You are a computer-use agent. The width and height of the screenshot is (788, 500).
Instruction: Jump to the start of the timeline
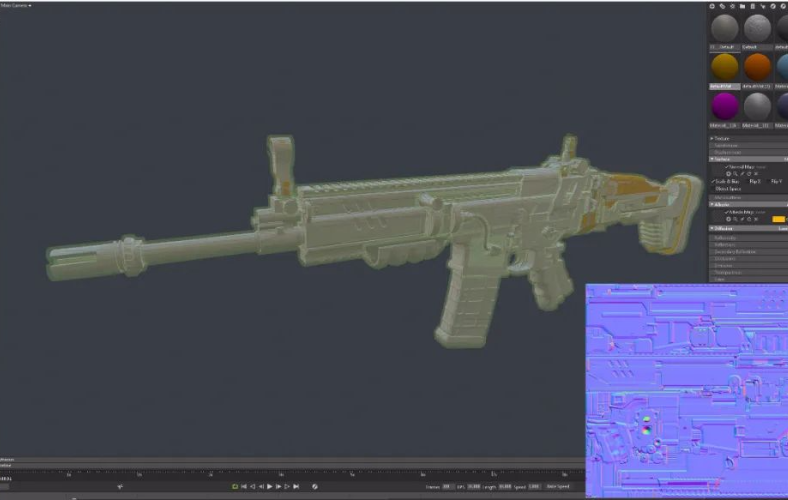[244, 486]
